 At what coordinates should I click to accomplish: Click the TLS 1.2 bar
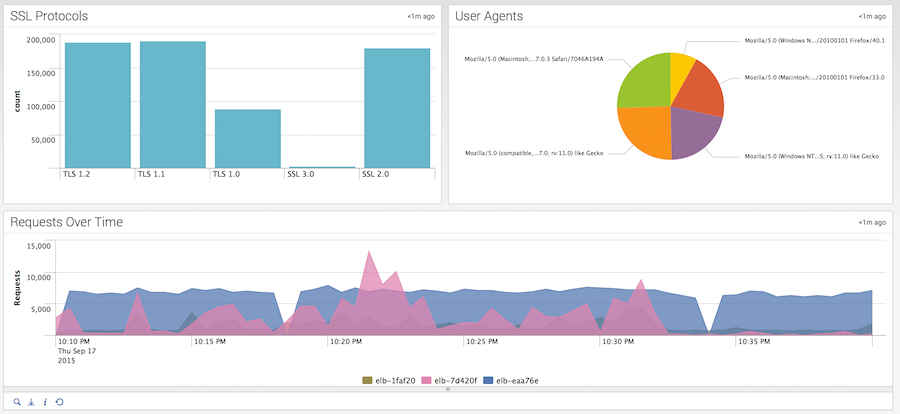tap(98, 105)
